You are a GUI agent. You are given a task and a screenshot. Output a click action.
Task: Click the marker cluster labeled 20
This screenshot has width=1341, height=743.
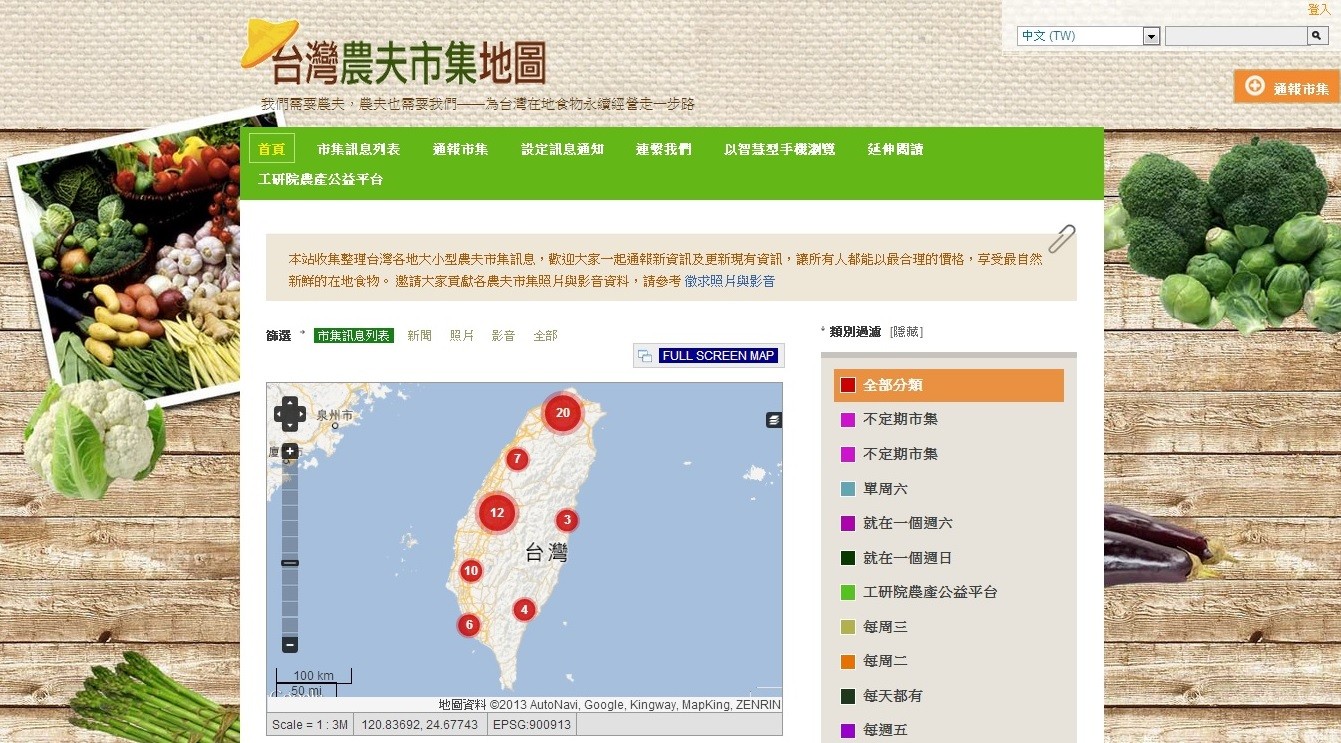pyautogui.click(x=562, y=412)
